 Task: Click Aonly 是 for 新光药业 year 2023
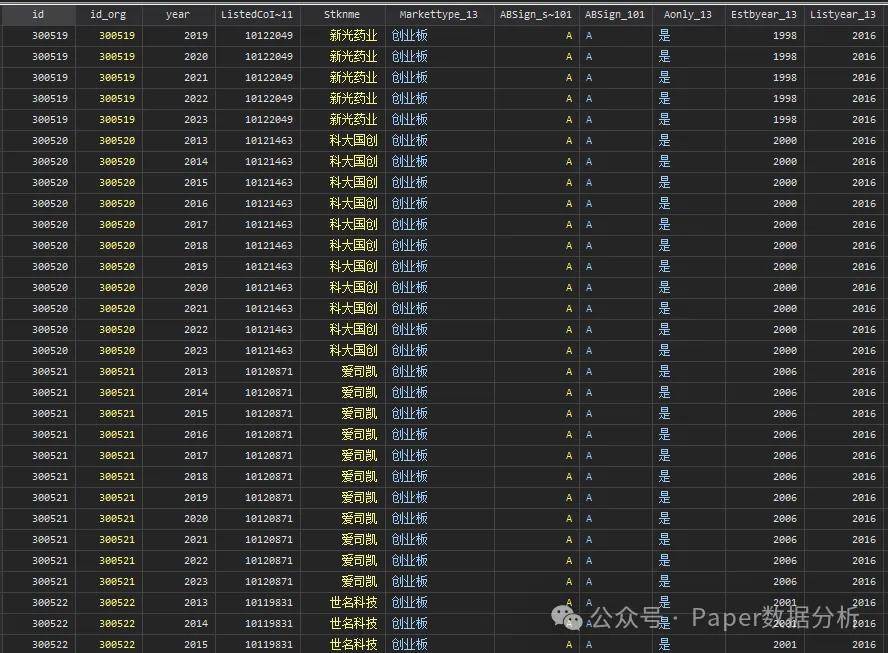[665, 119]
